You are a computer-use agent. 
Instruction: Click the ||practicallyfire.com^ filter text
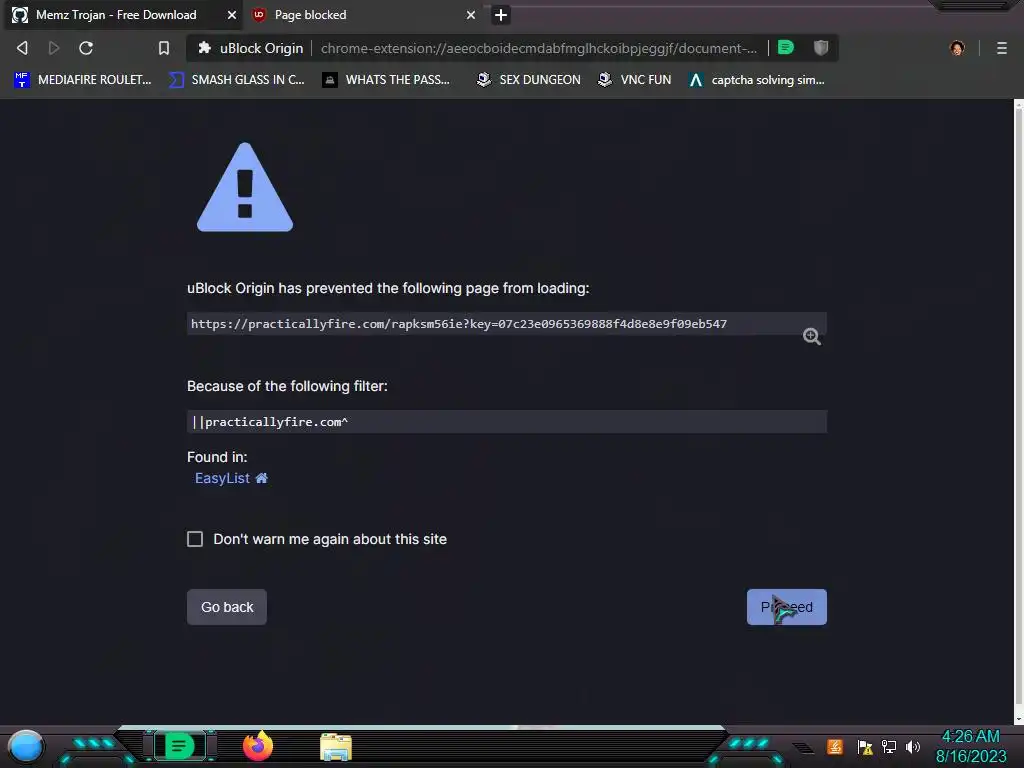coord(270,422)
